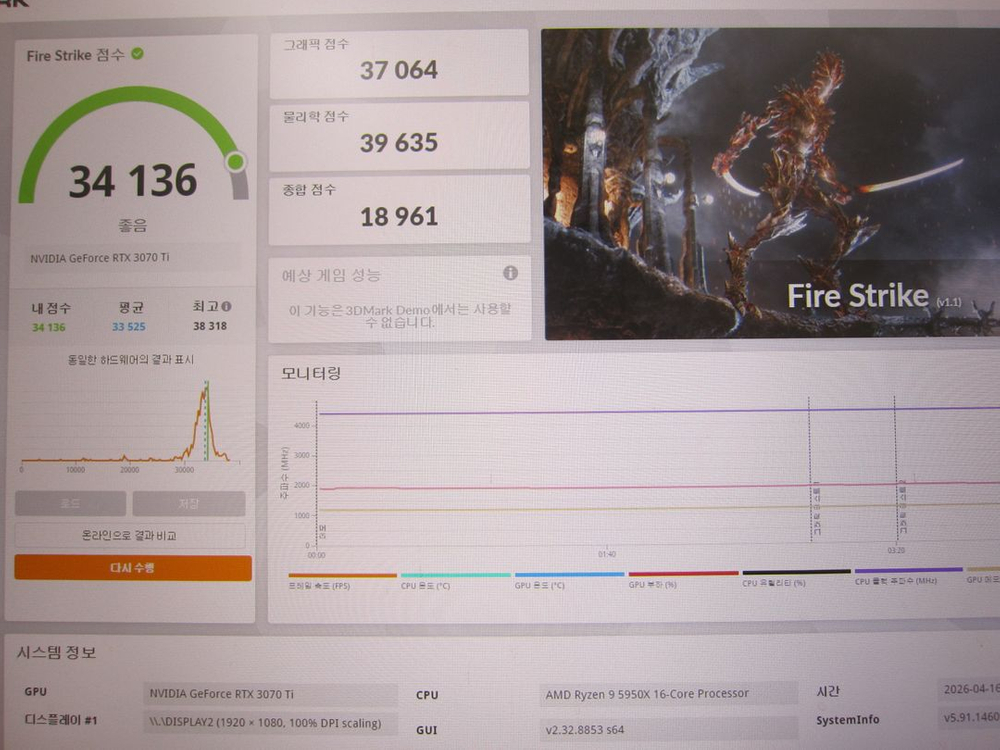Viewport: 1000px width, 750px height.
Task: Click the green validation checkmark beside Fire Strike score
Action: click(x=137, y=54)
